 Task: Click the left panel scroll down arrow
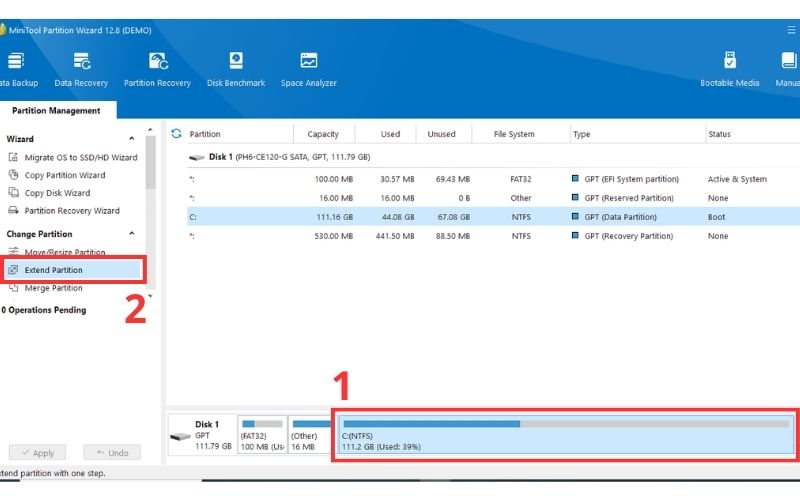pyautogui.click(x=150, y=296)
